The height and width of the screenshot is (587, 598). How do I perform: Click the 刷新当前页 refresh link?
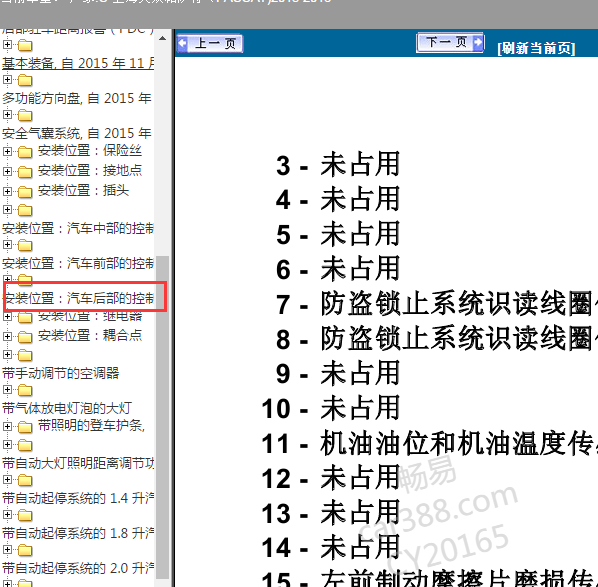[x=536, y=48]
